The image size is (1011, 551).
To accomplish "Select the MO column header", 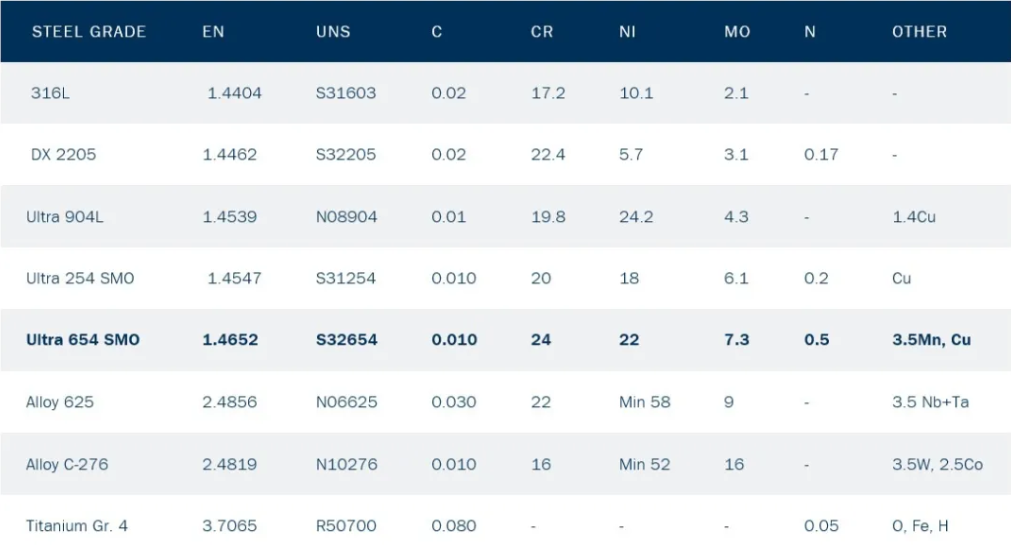I will pyautogui.click(x=737, y=32).
